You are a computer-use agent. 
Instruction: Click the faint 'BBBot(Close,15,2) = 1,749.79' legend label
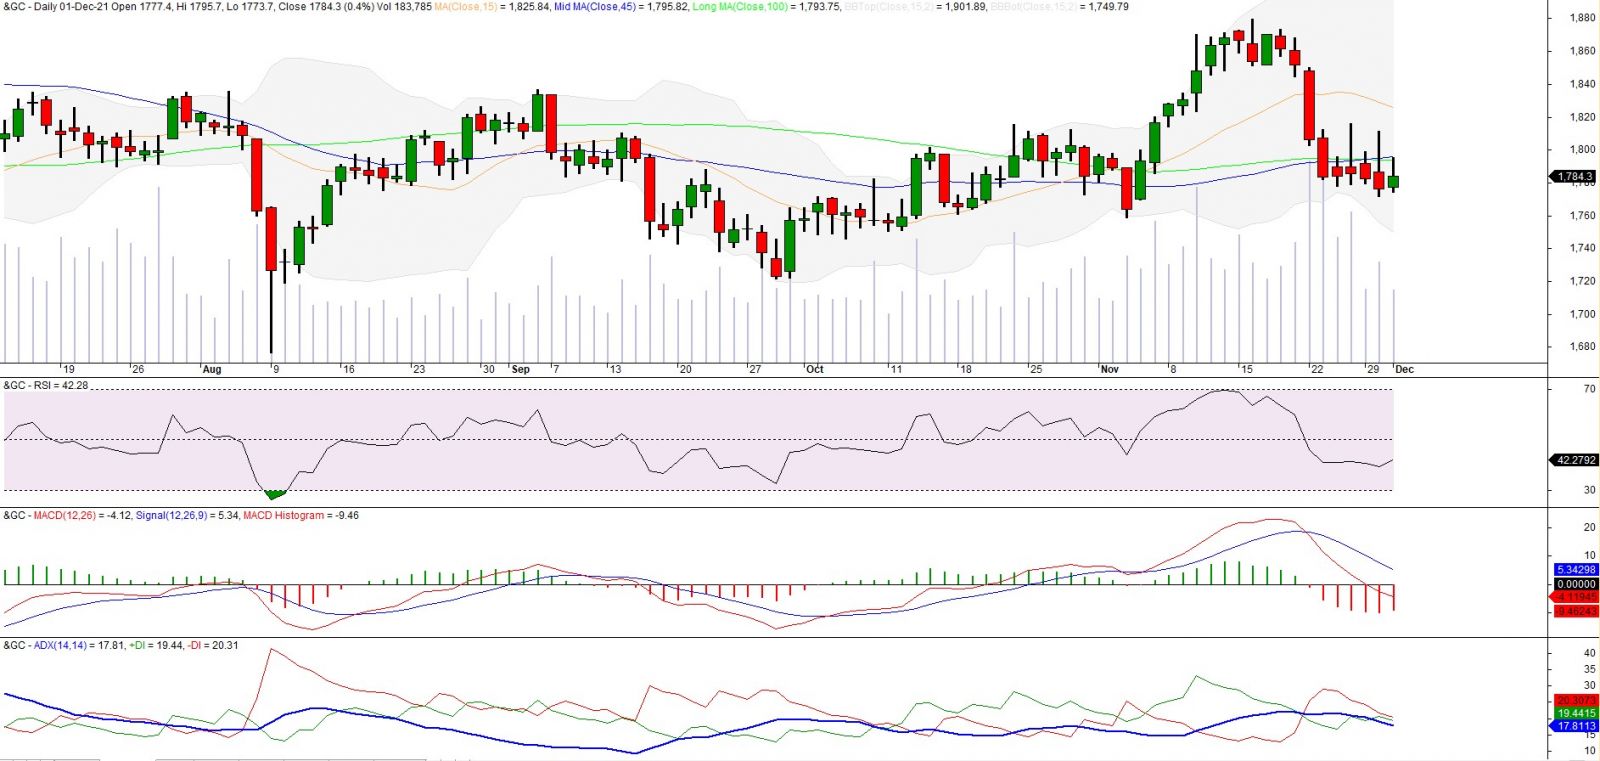[x=1059, y=6]
